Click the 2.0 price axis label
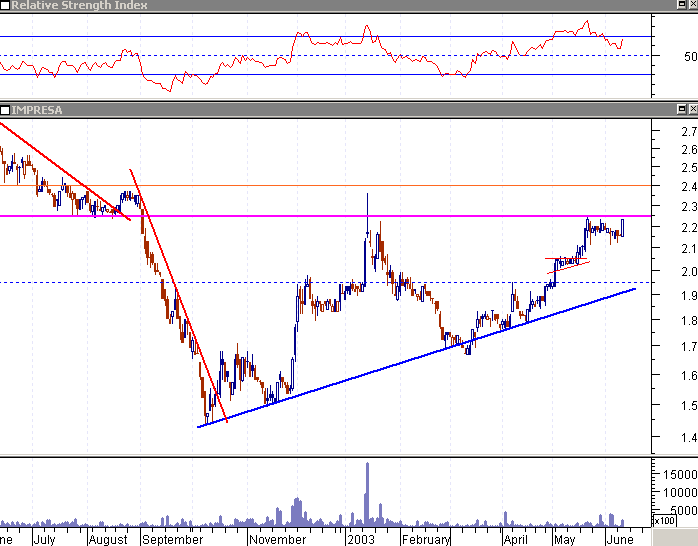This screenshot has width=698, height=546. pos(689,271)
